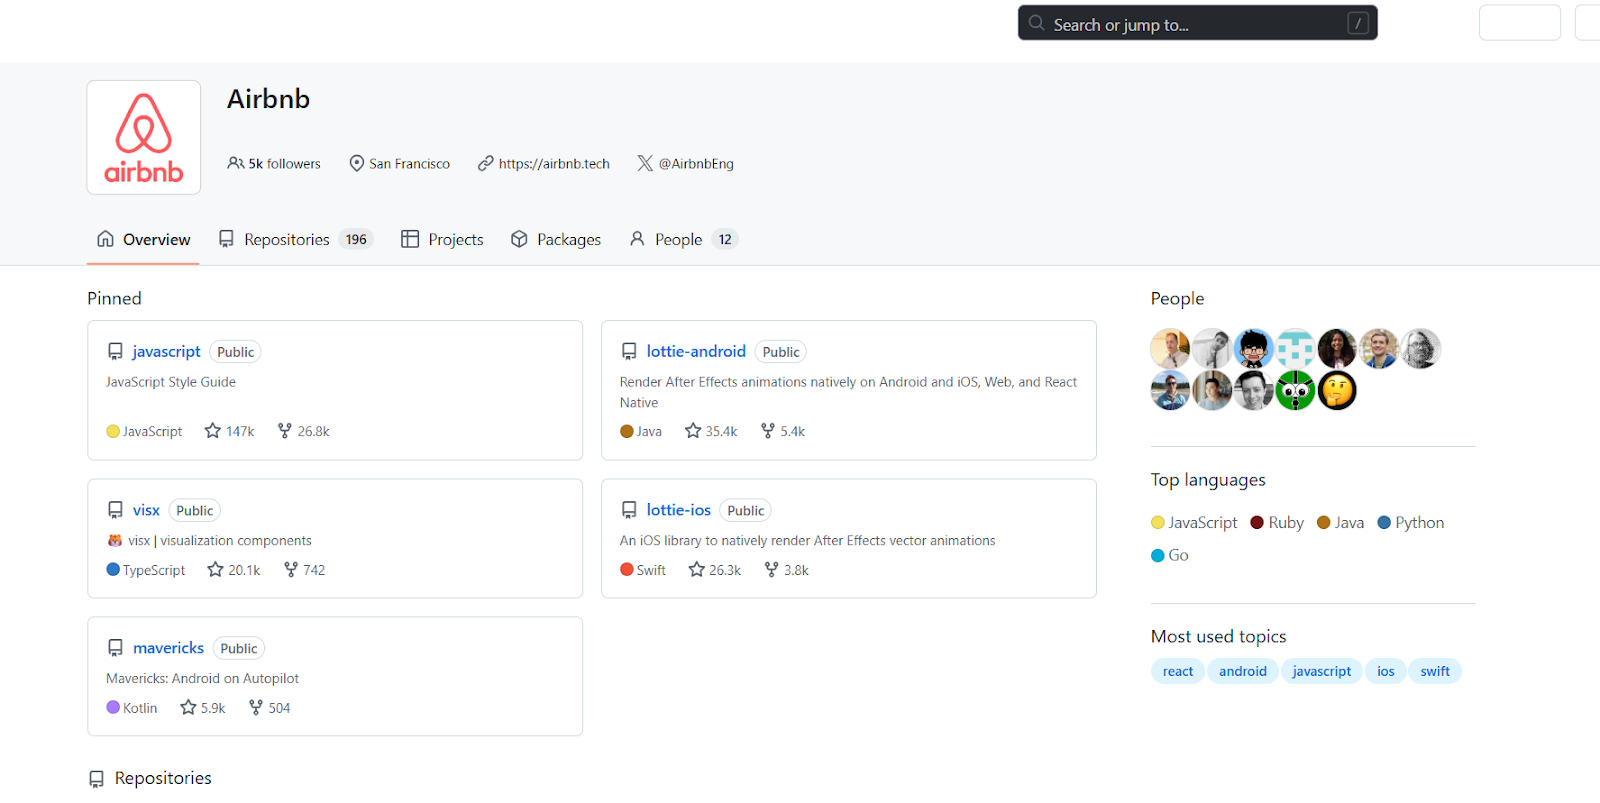Click the star icon showing 26.3k
This screenshot has width=1600, height=803.
pyautogui.click(x=697, y=570)
